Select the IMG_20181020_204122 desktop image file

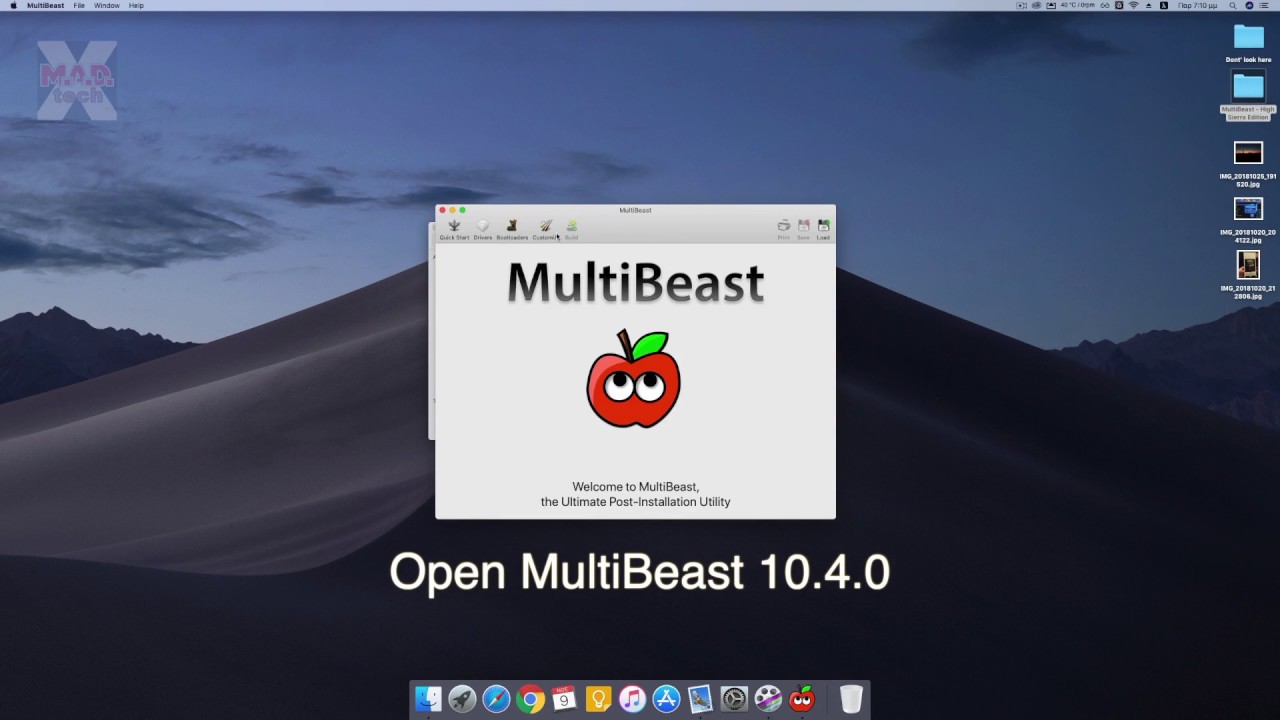click(x=1248, y=220)
